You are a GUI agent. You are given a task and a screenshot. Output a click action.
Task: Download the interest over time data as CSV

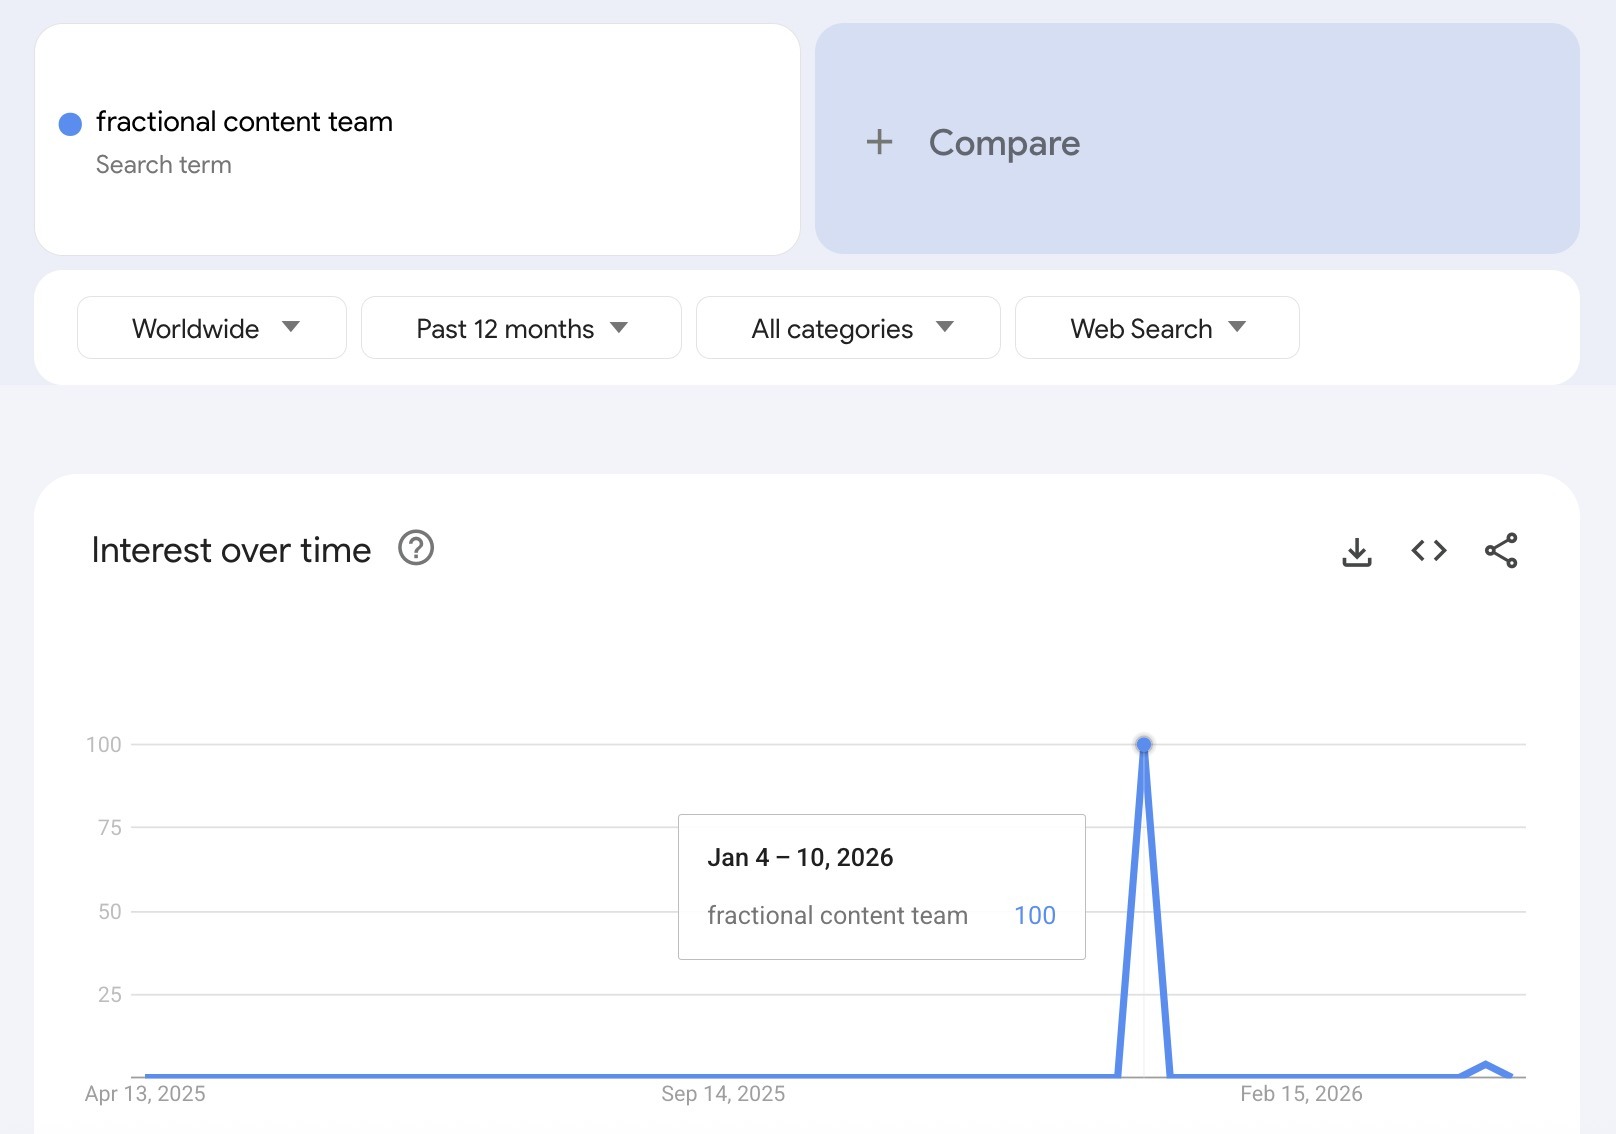click(1357, 550)
